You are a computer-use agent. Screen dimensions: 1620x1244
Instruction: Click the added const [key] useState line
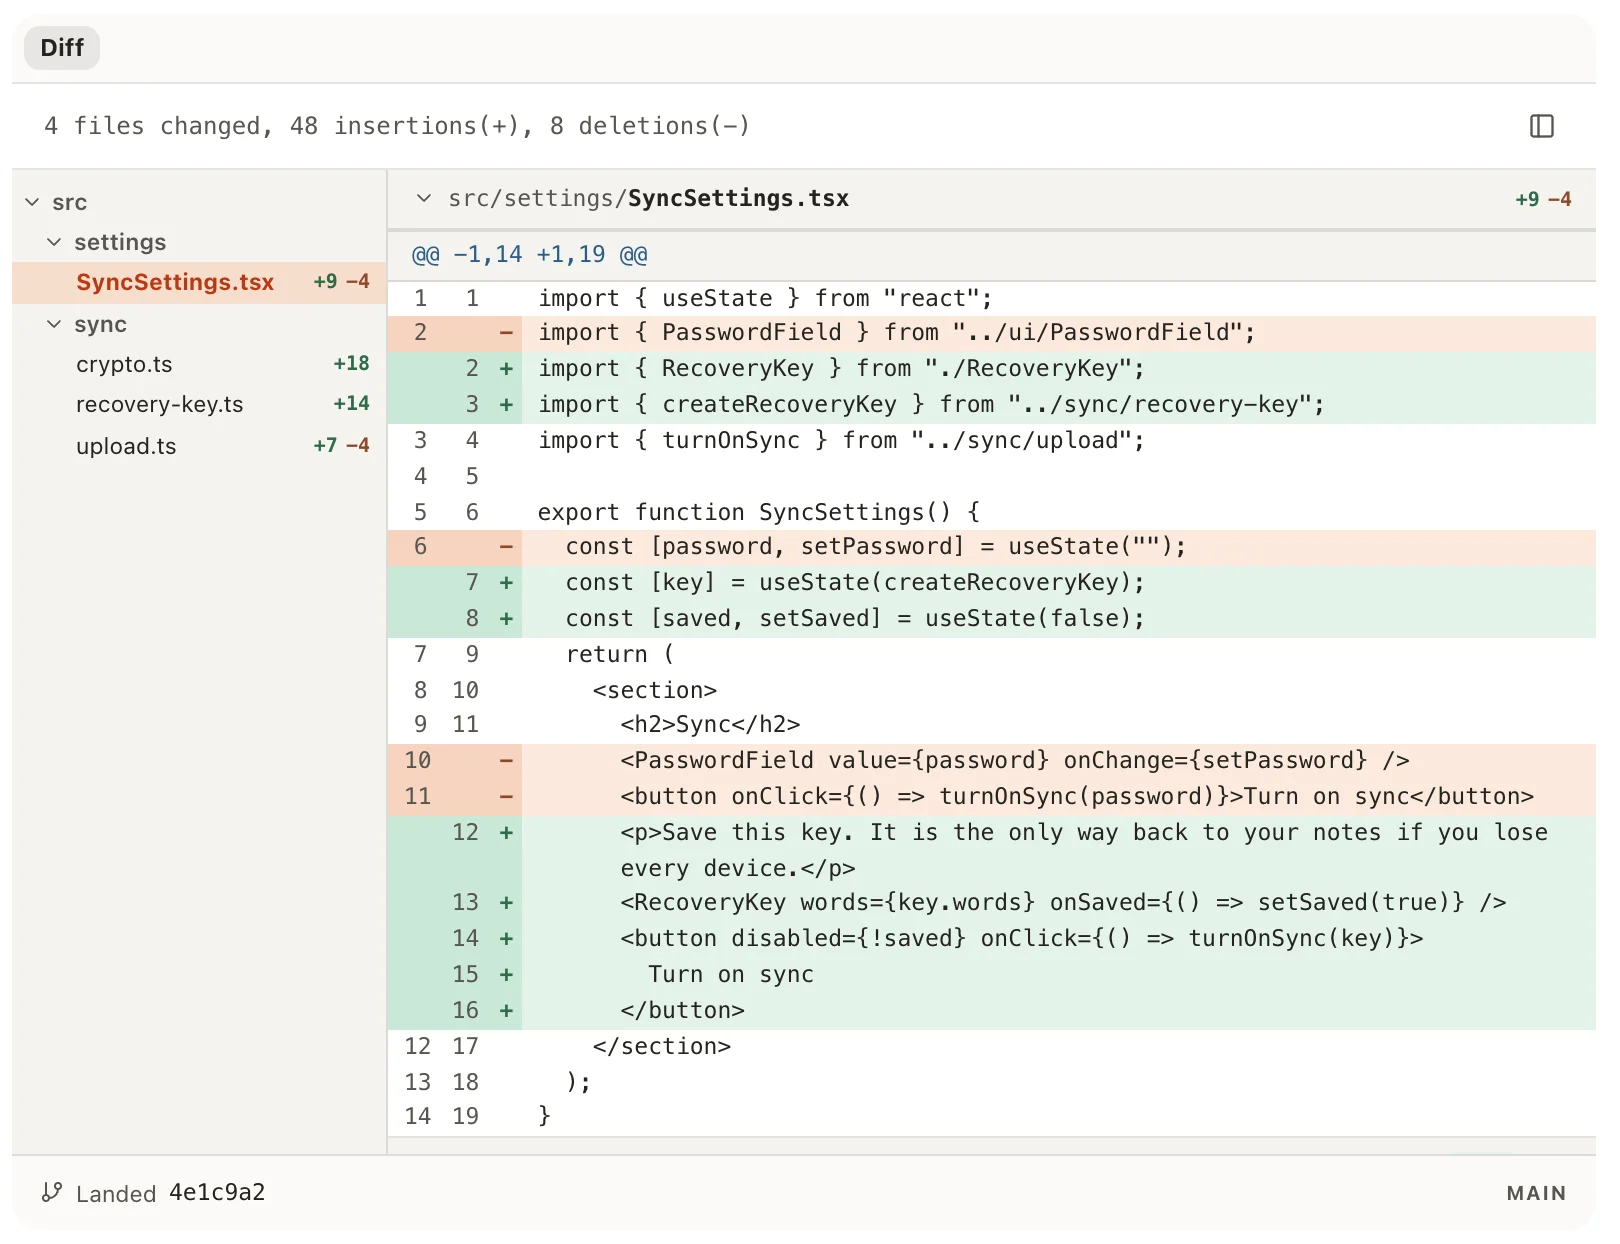click(992, 582)
